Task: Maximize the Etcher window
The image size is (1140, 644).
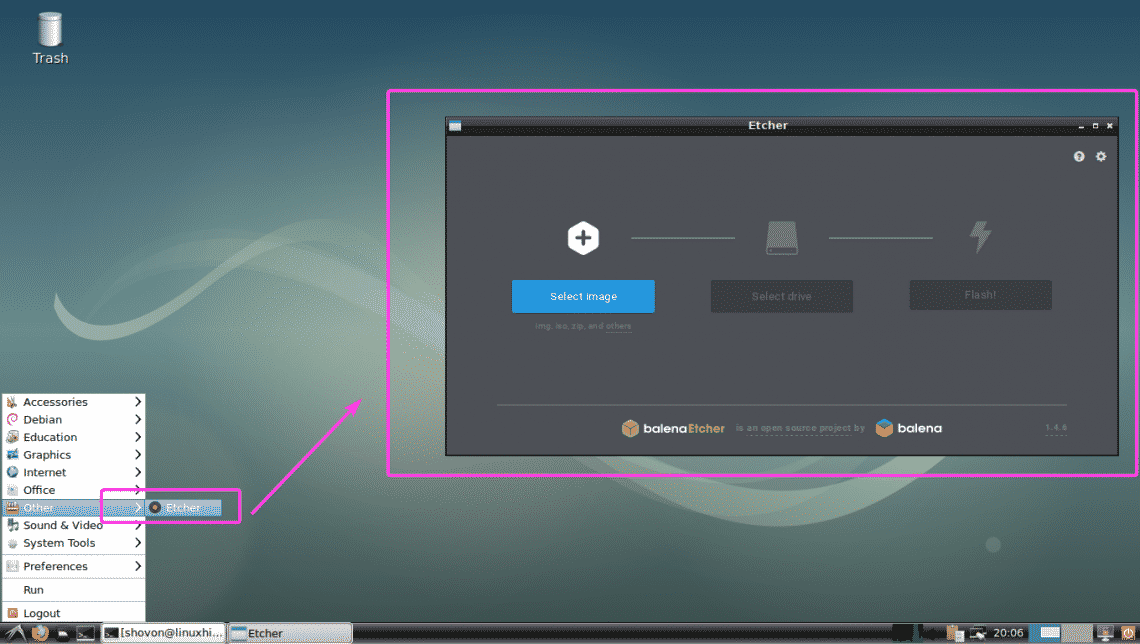Action: point(1096,126)
